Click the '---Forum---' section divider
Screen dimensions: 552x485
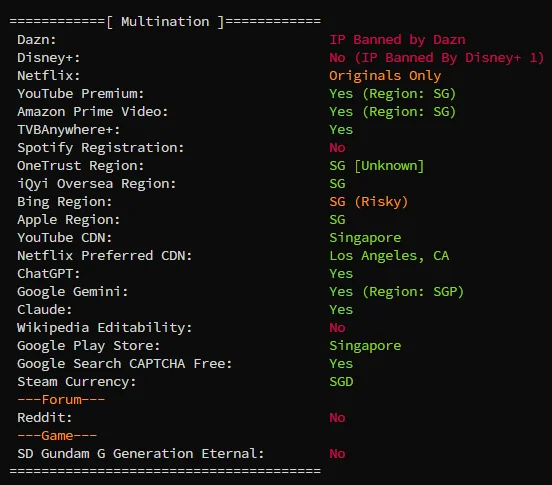[x=61, y=400]
